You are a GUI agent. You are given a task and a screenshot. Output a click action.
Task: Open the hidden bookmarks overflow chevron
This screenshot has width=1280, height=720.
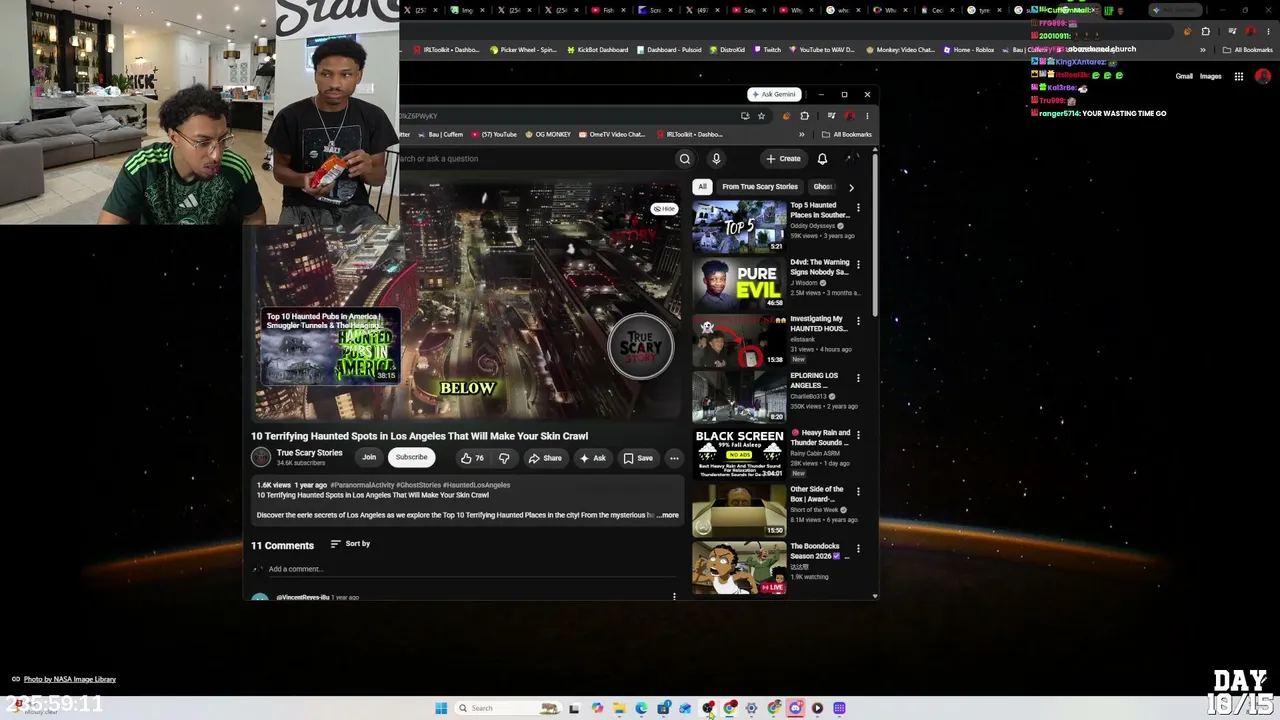[801, 134]
